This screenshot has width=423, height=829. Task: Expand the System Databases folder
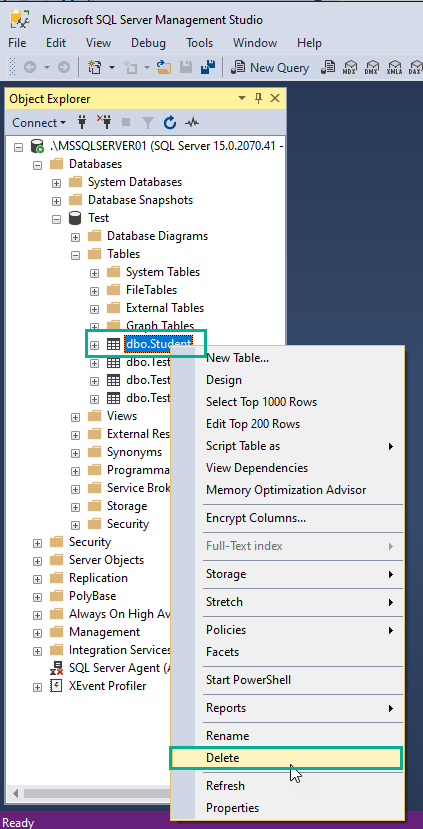click(x=57, y=183)
